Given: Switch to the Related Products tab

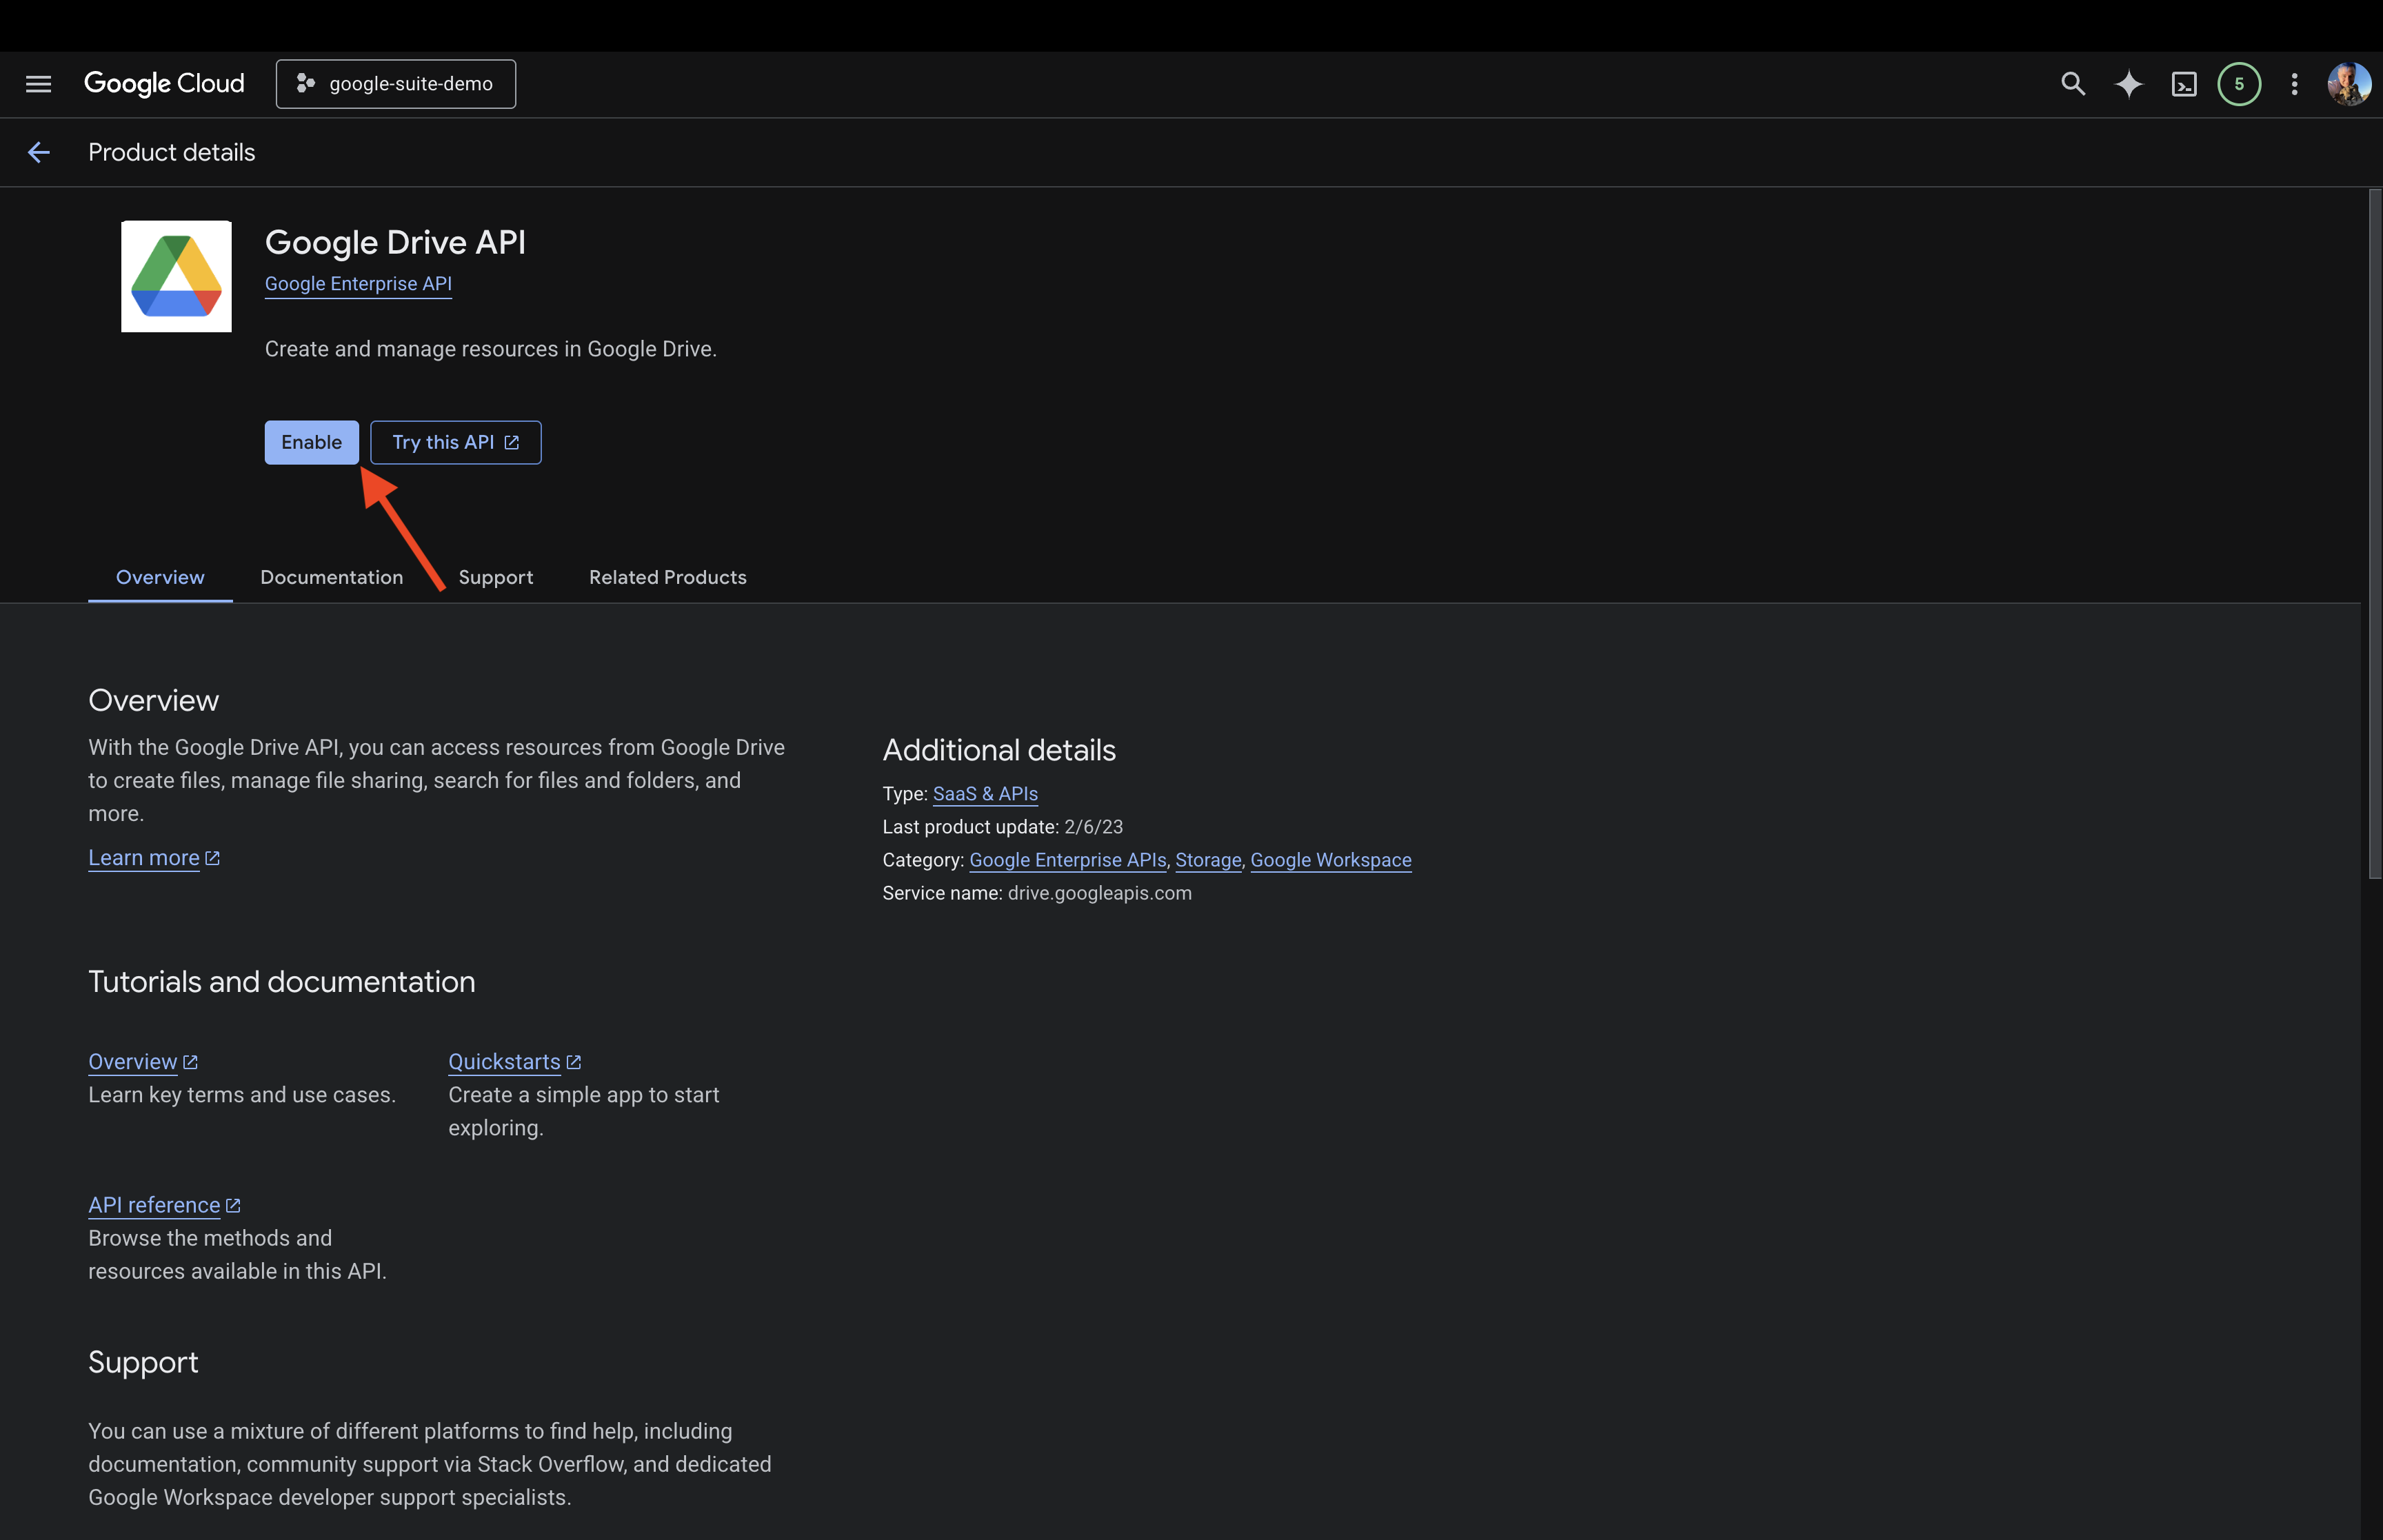Looking at the screenshot, I should [x=668, y=577].
